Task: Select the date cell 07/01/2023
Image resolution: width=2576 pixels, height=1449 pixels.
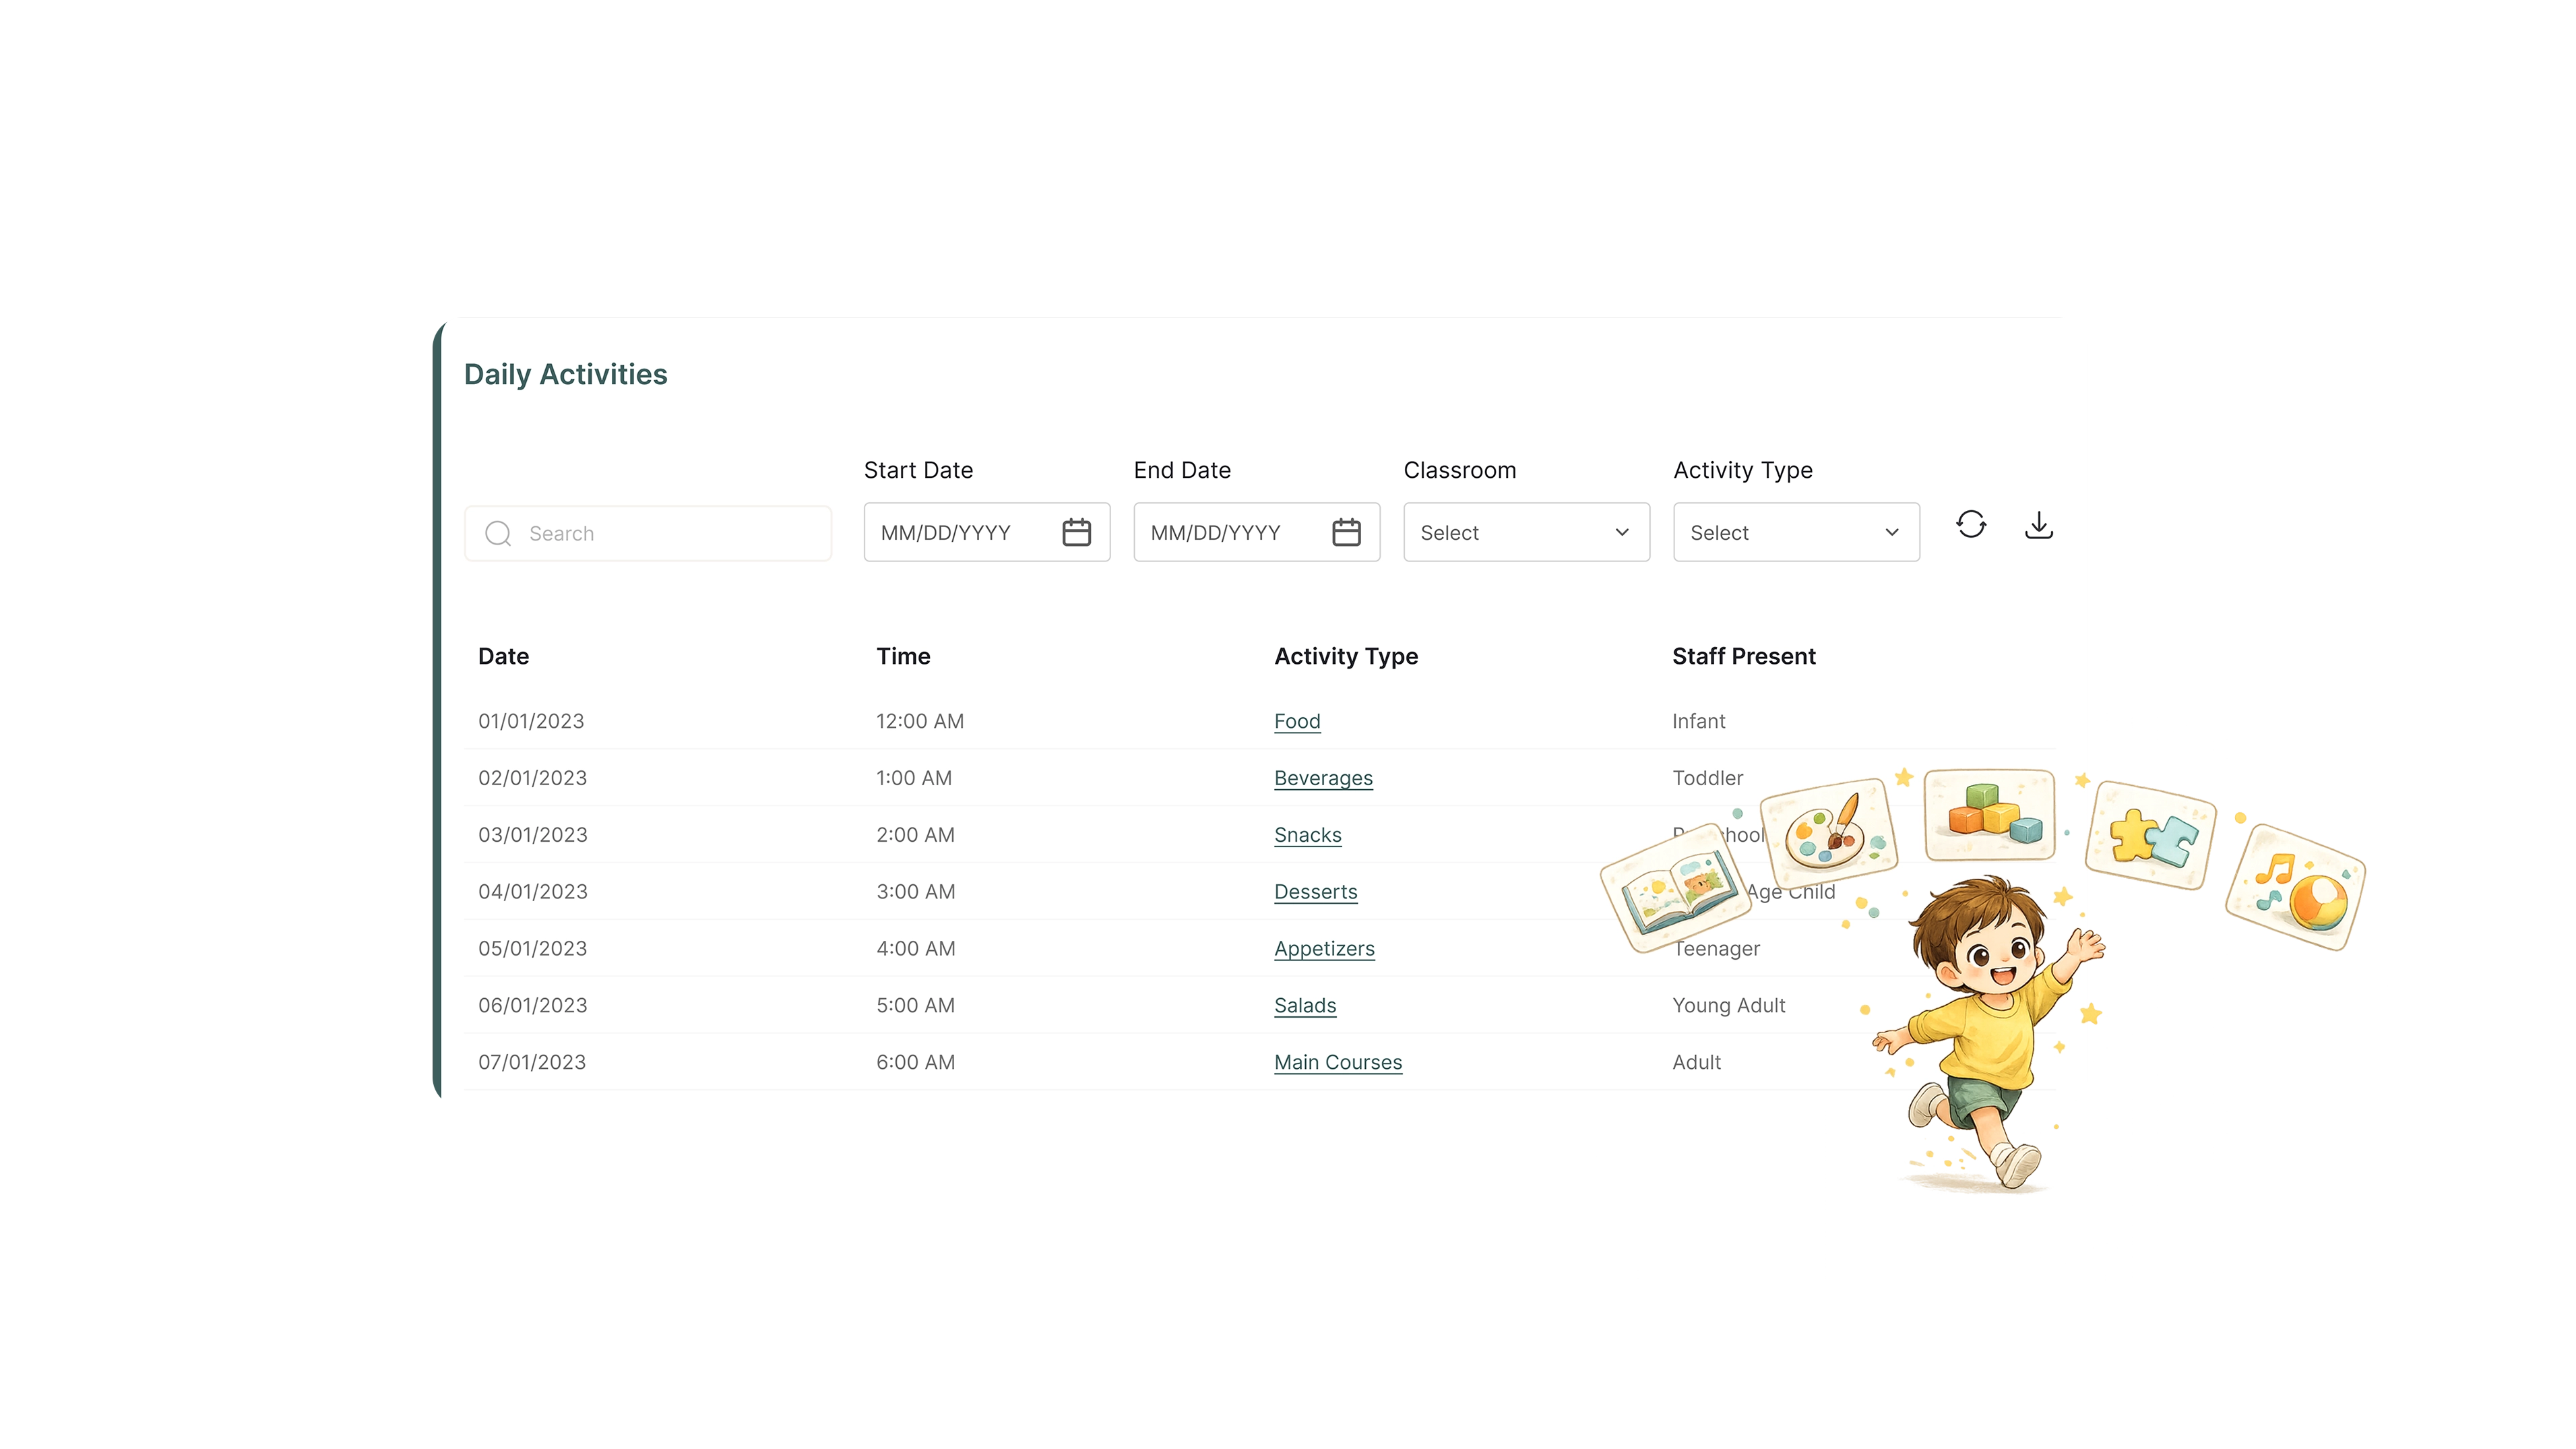Action: pos(532,1063)
